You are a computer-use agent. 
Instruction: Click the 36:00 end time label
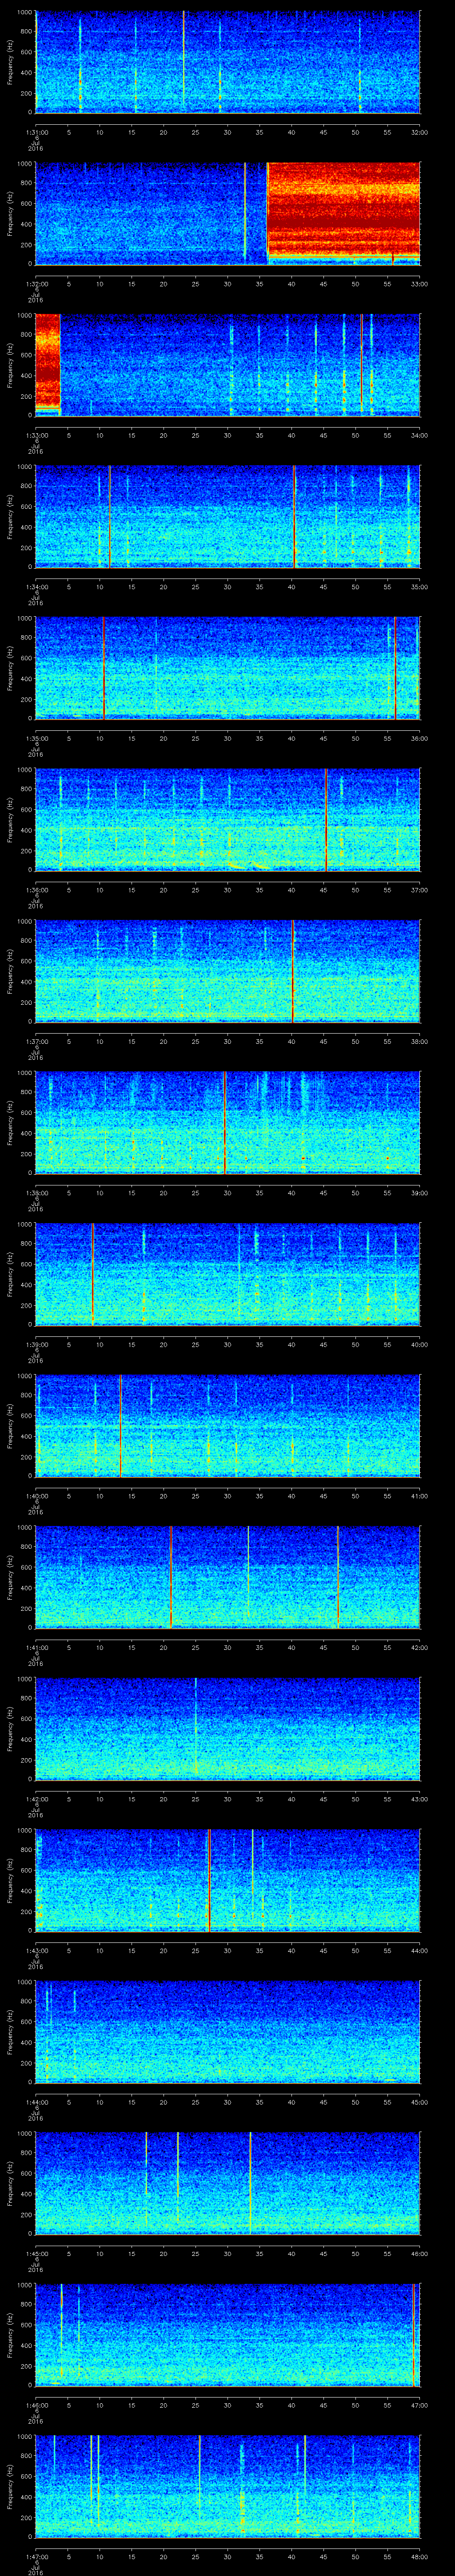(419, 738)
